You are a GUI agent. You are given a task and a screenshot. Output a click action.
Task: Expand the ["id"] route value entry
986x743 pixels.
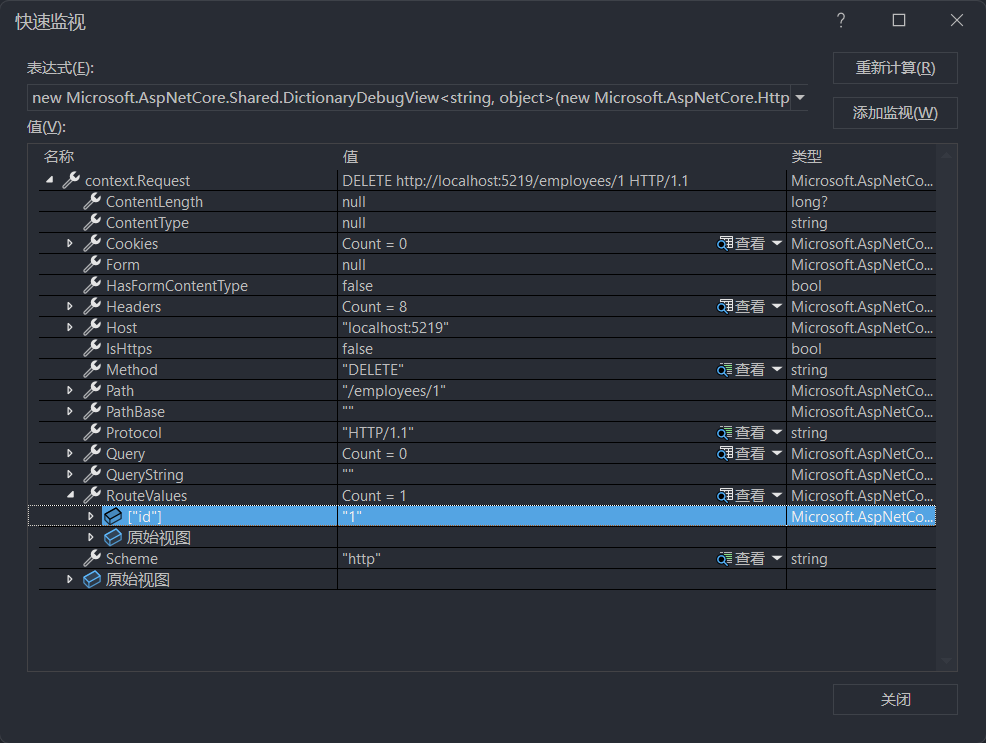91,517
